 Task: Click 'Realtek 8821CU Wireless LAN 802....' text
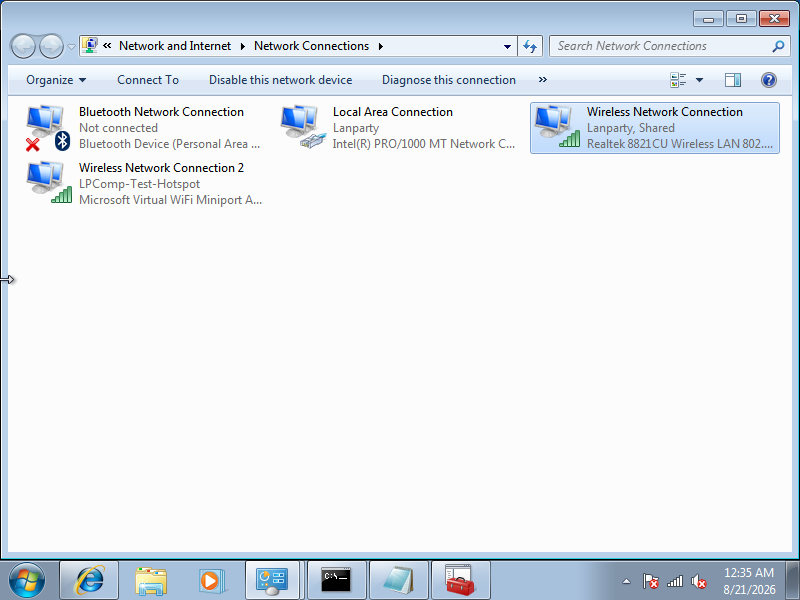click(680, 144)
